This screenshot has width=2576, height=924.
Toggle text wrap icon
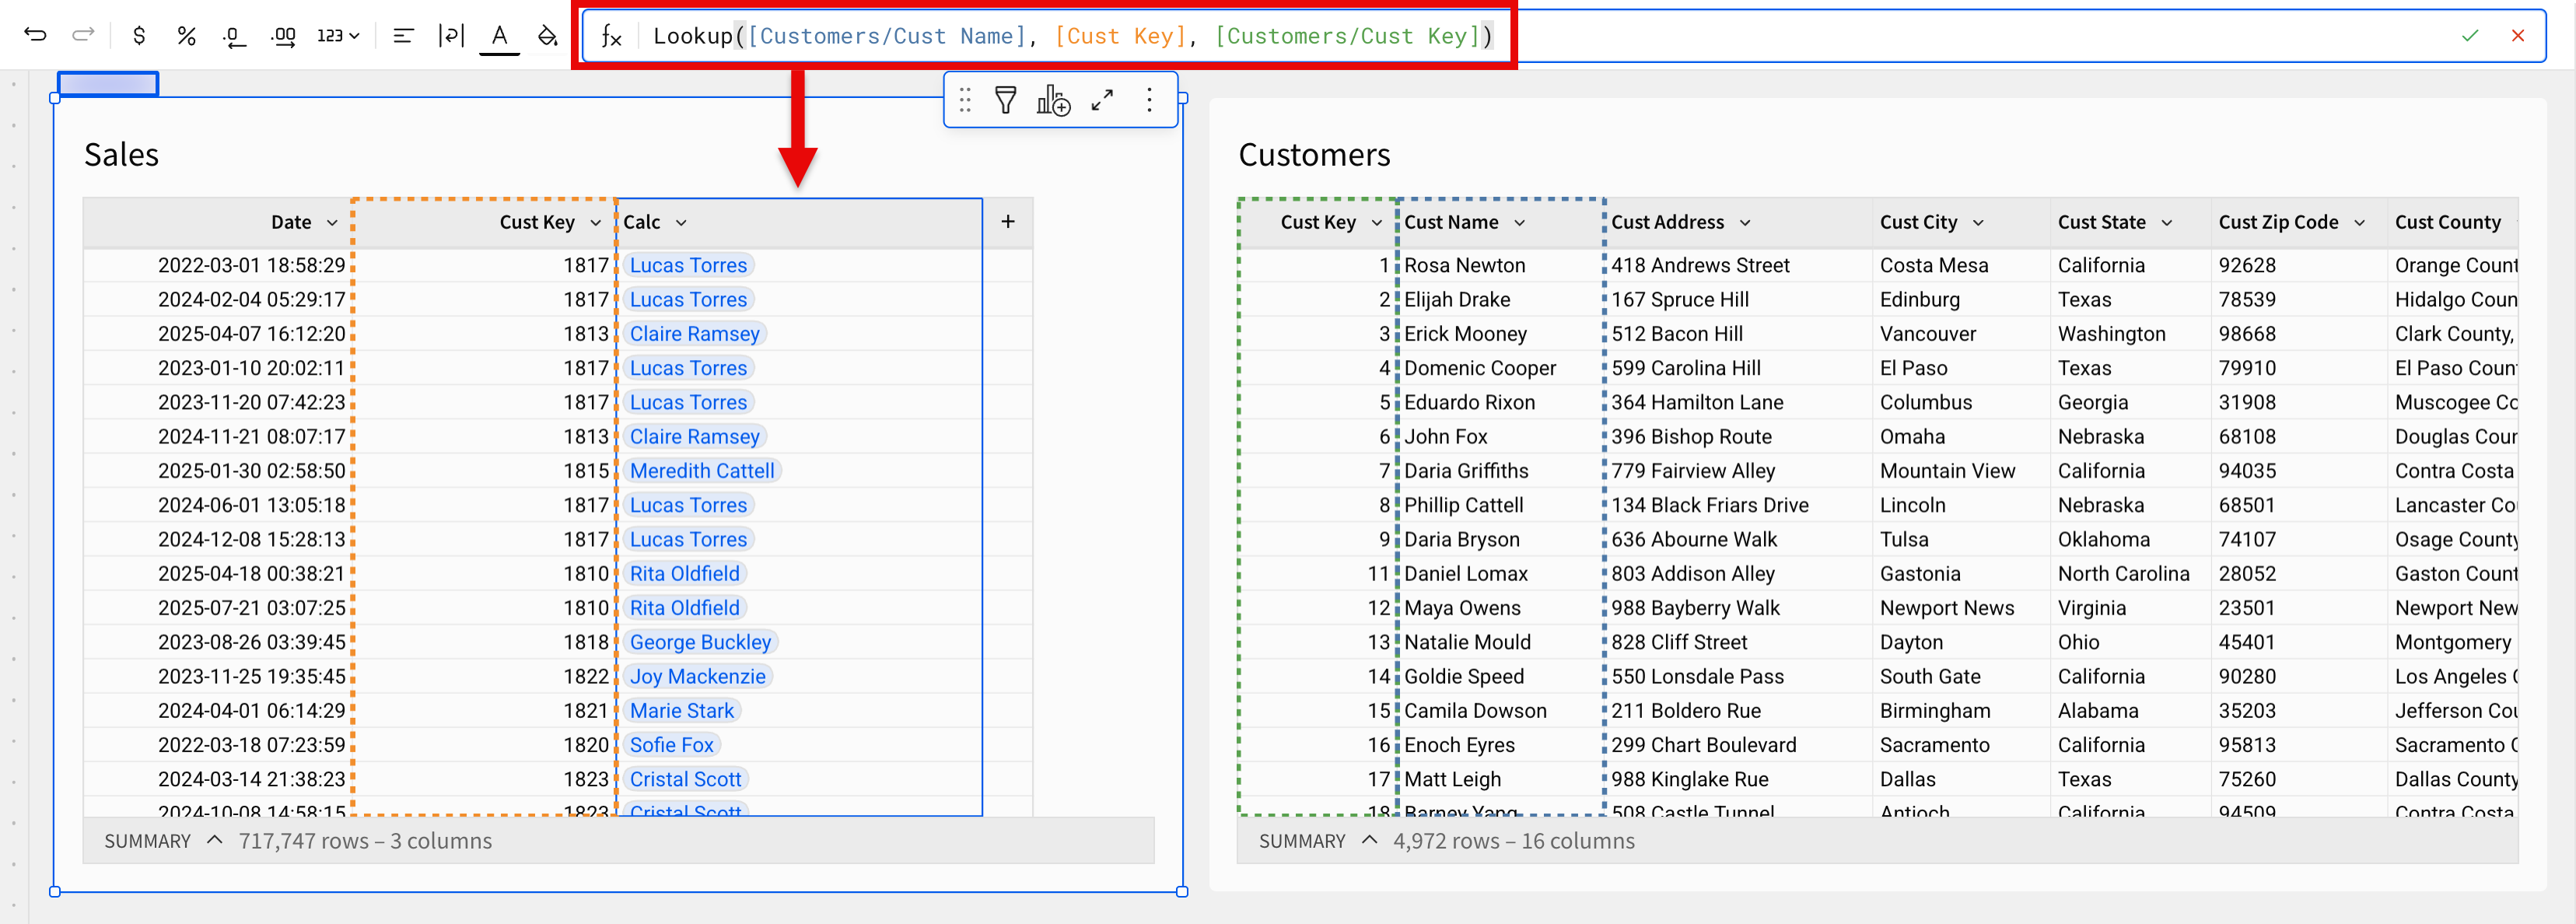451,35
